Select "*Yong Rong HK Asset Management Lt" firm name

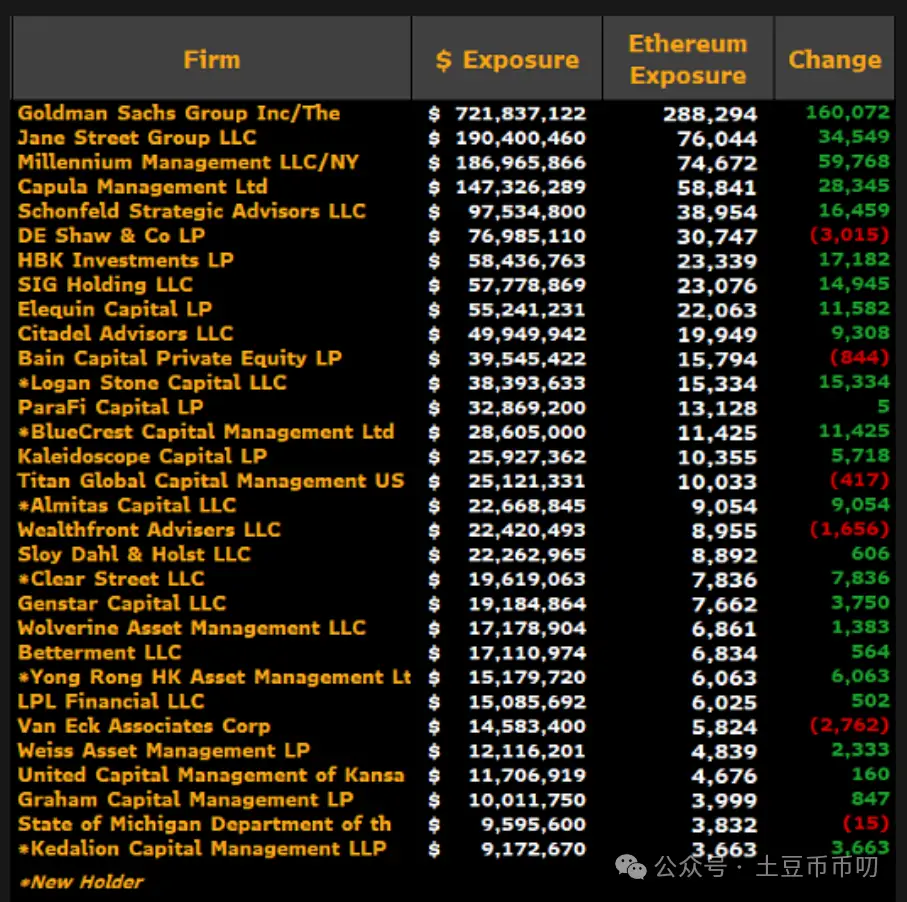(x=215, y=677)
